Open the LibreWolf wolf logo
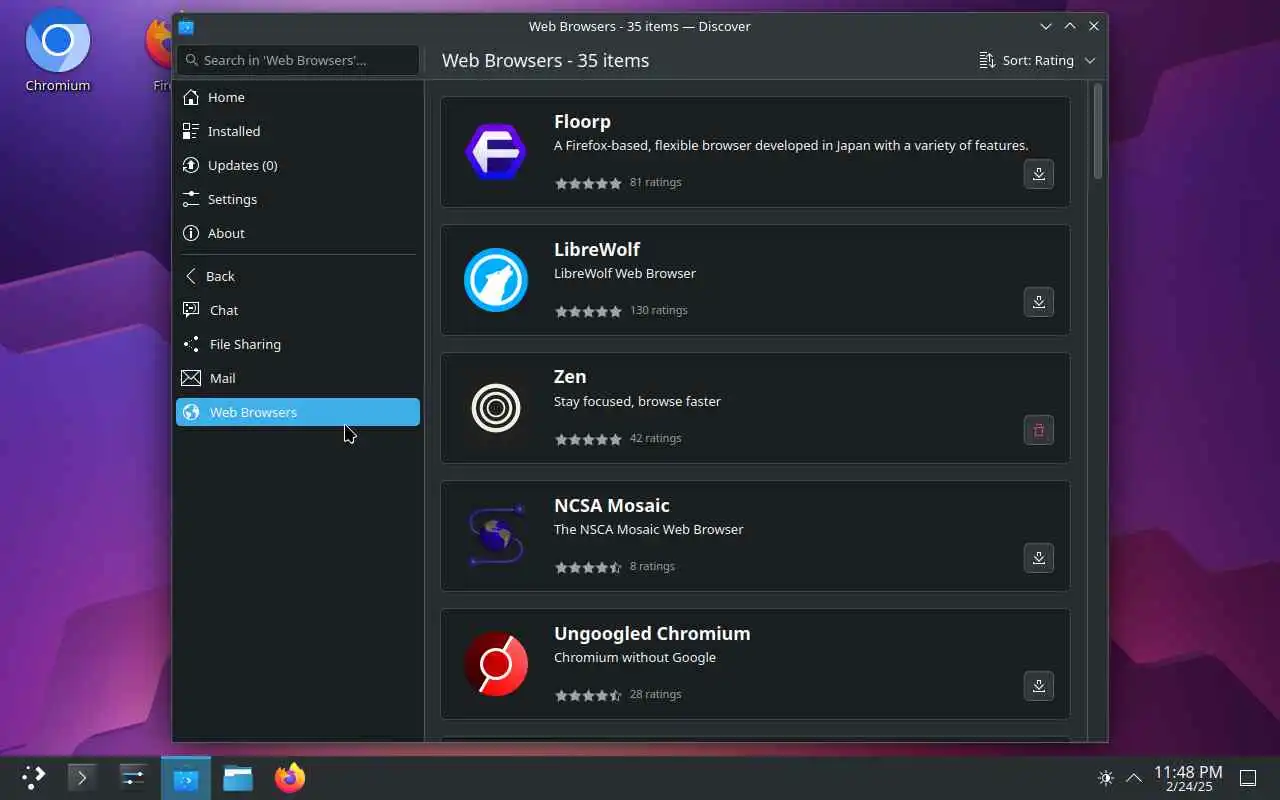Viewport: 1280px width, 800px height. (496, 280)
